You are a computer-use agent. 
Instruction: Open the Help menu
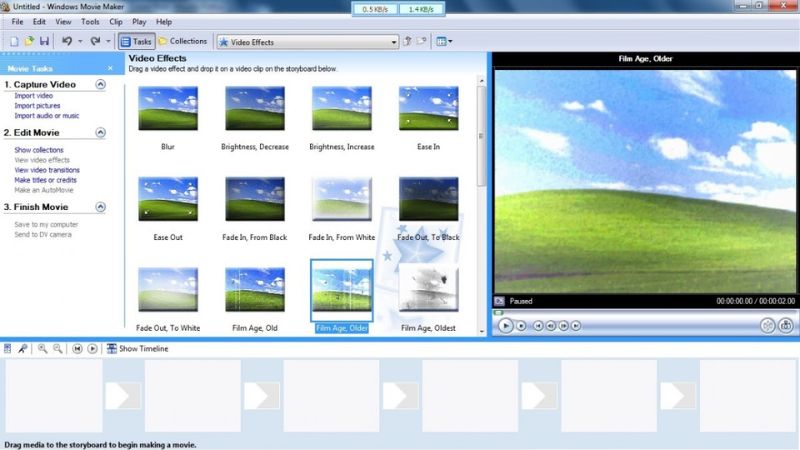point(164,22)
